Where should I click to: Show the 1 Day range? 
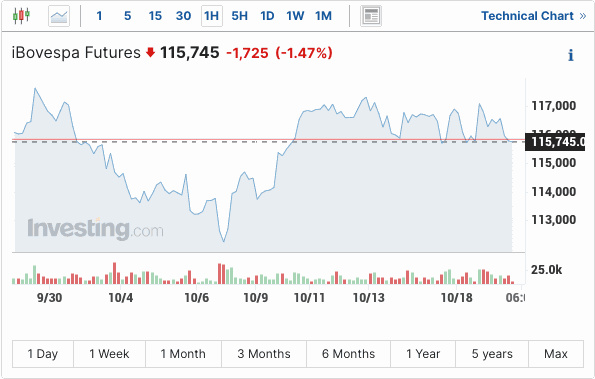pyautogui.click(x=43, y=354)
